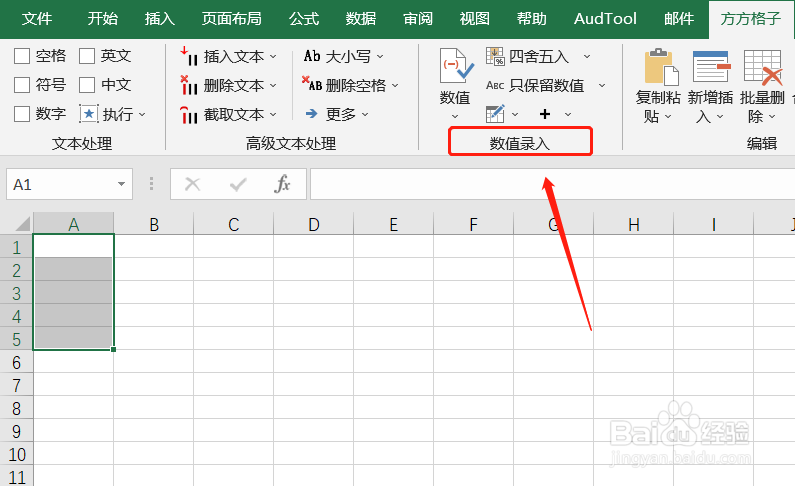Select row 6 header

click(x=16, y=362)
